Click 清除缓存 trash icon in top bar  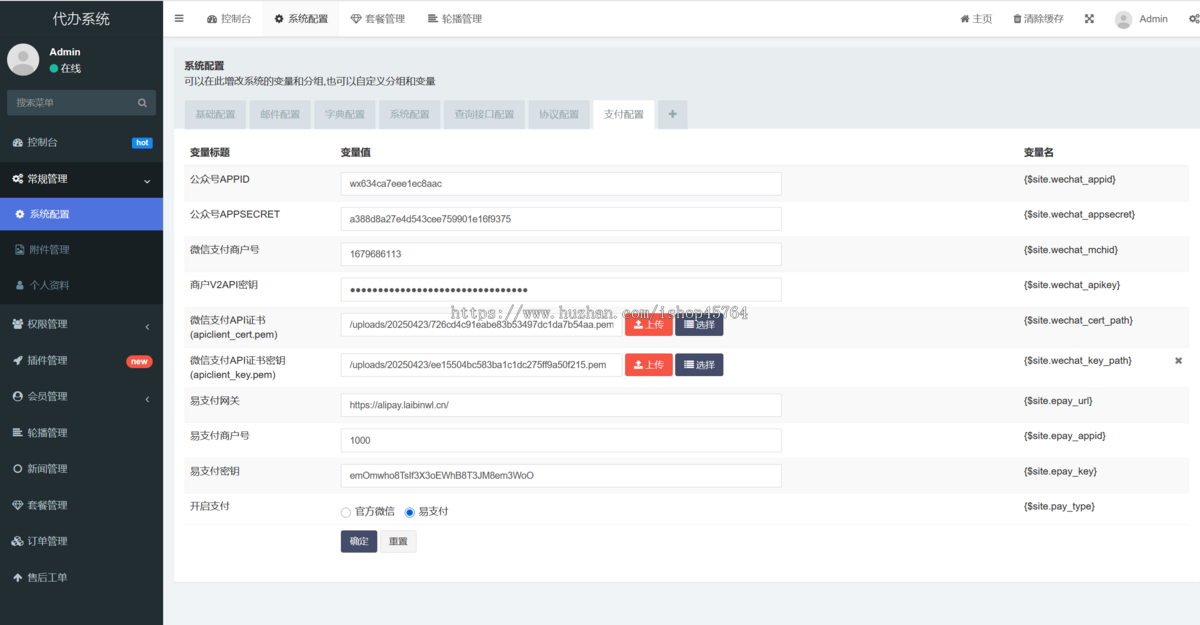(1018, 19)
